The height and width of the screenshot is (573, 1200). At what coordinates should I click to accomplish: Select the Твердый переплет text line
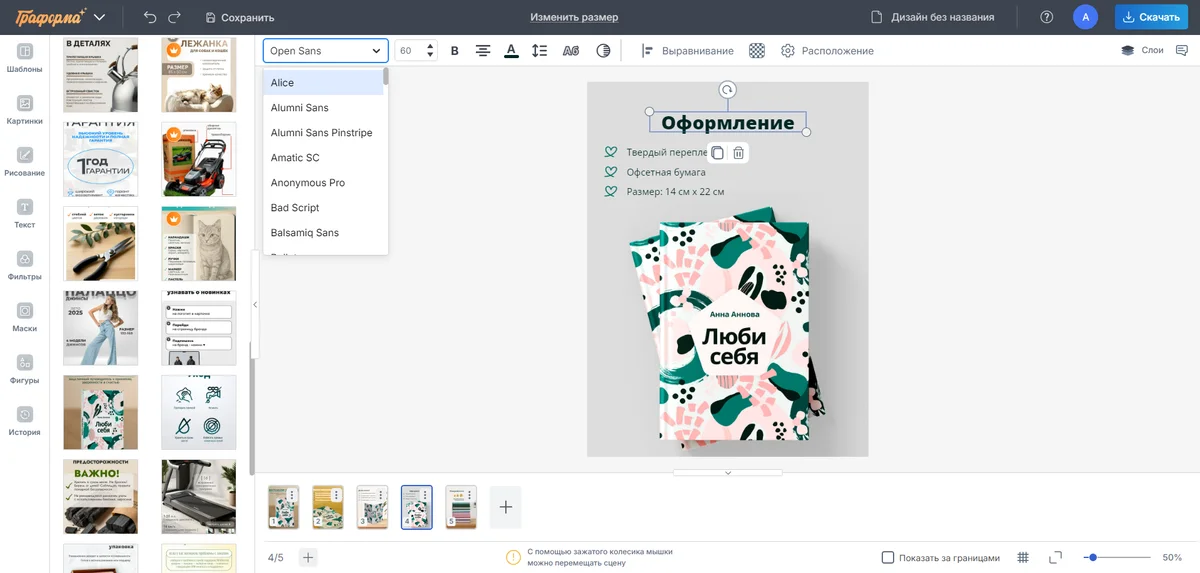pyautogui.click(x=667, y=152)
